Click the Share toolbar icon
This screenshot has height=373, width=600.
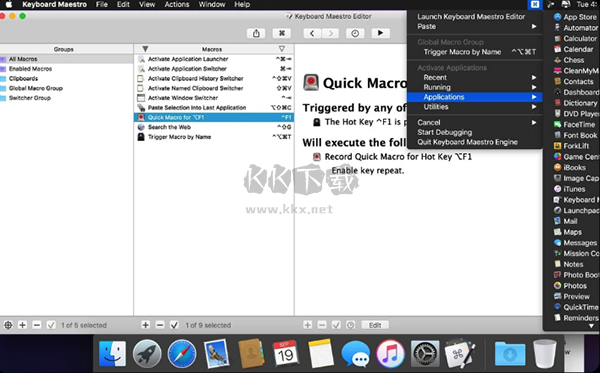256,33
